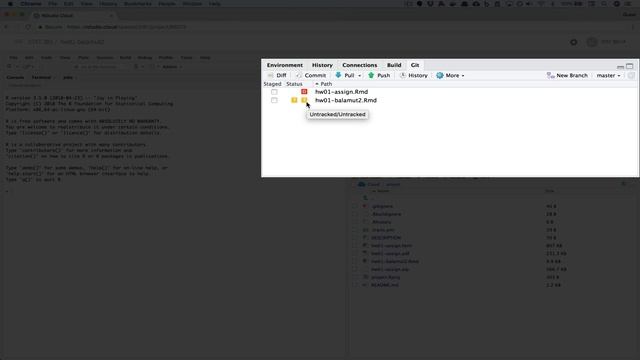Viewport: 640px width, 360px height.
Task: Switch to the Jobs tab
Action: coord(68,78)
